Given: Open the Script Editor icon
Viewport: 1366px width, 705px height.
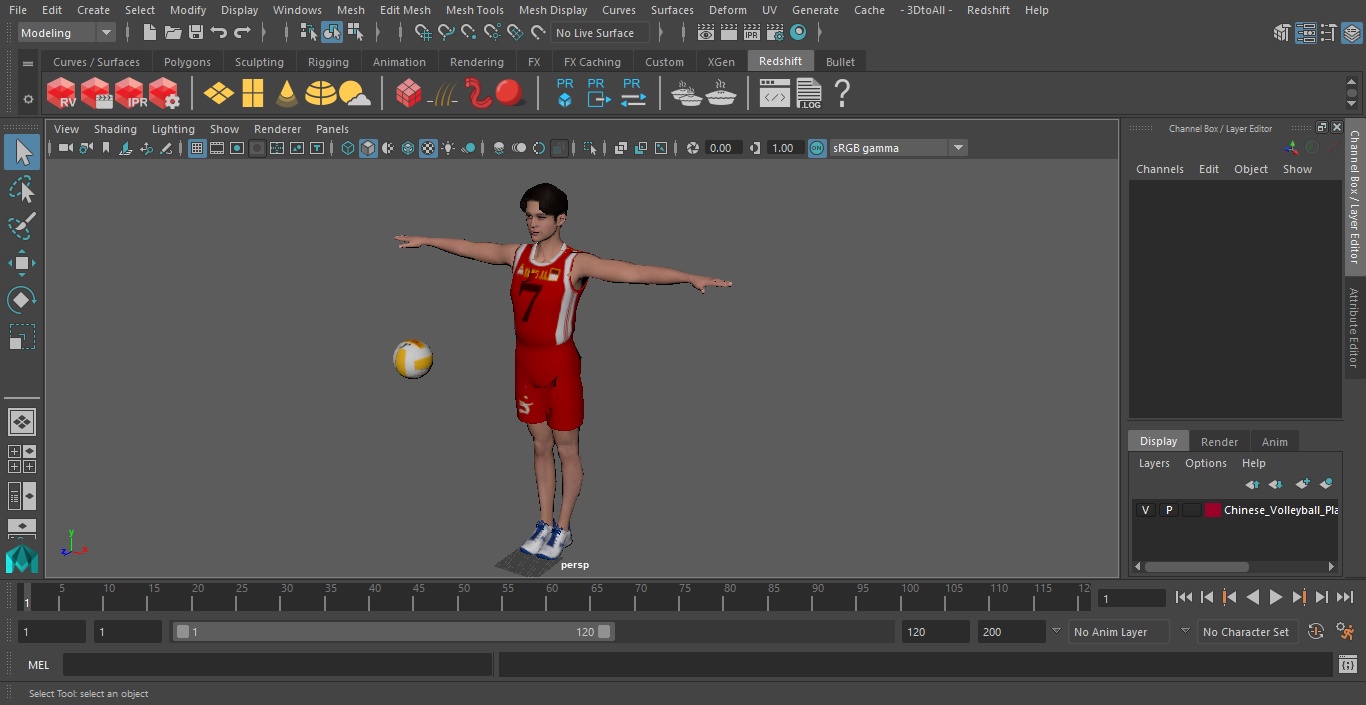Looking at the screenshot, I should pos(1348,664).
